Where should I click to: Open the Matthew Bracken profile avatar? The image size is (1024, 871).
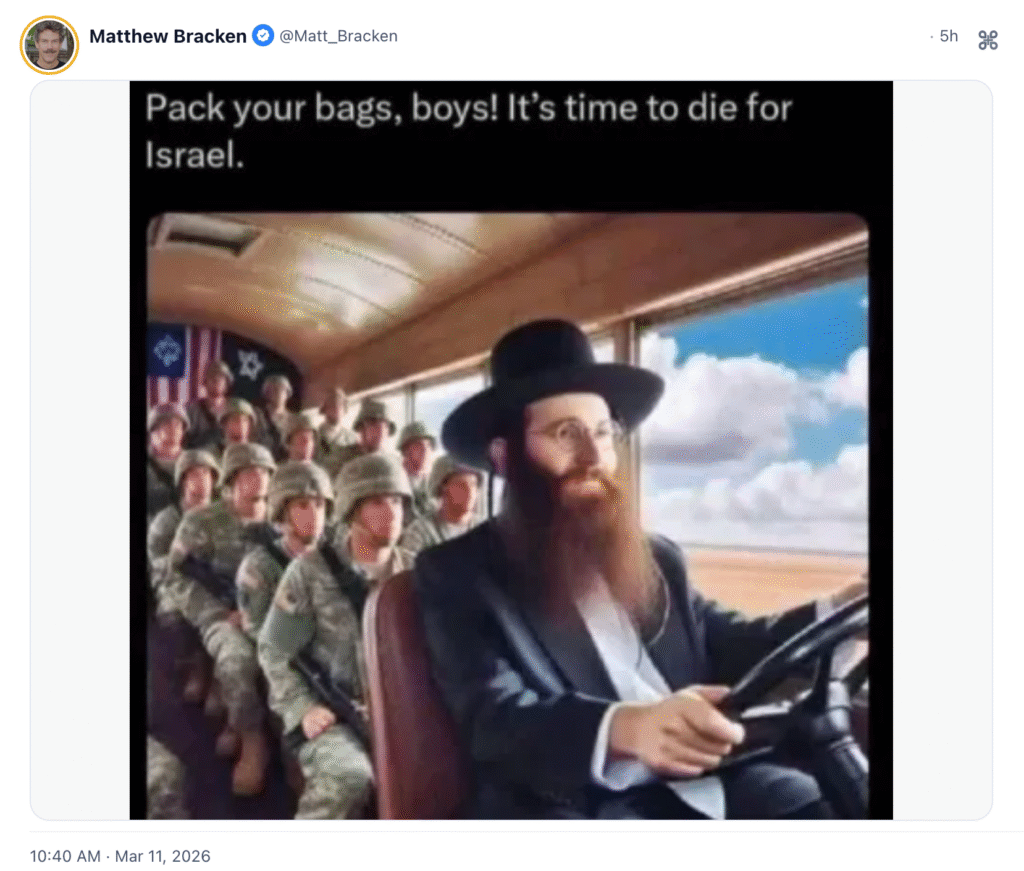click(50, 44)
